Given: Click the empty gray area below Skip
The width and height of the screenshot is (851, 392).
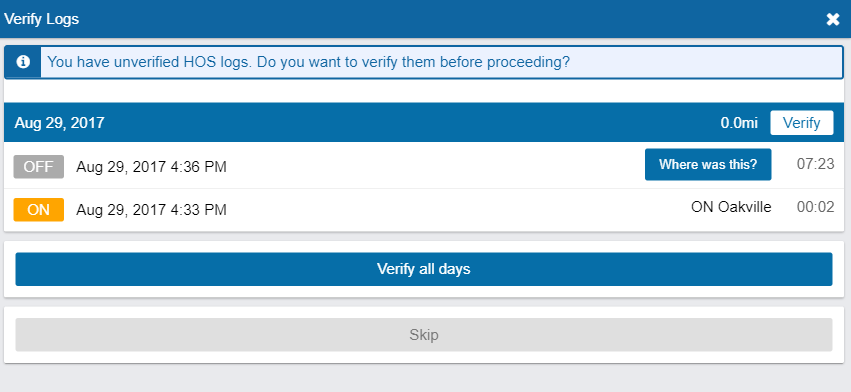Looking at the screenshot, I should (x=426, y=378).
